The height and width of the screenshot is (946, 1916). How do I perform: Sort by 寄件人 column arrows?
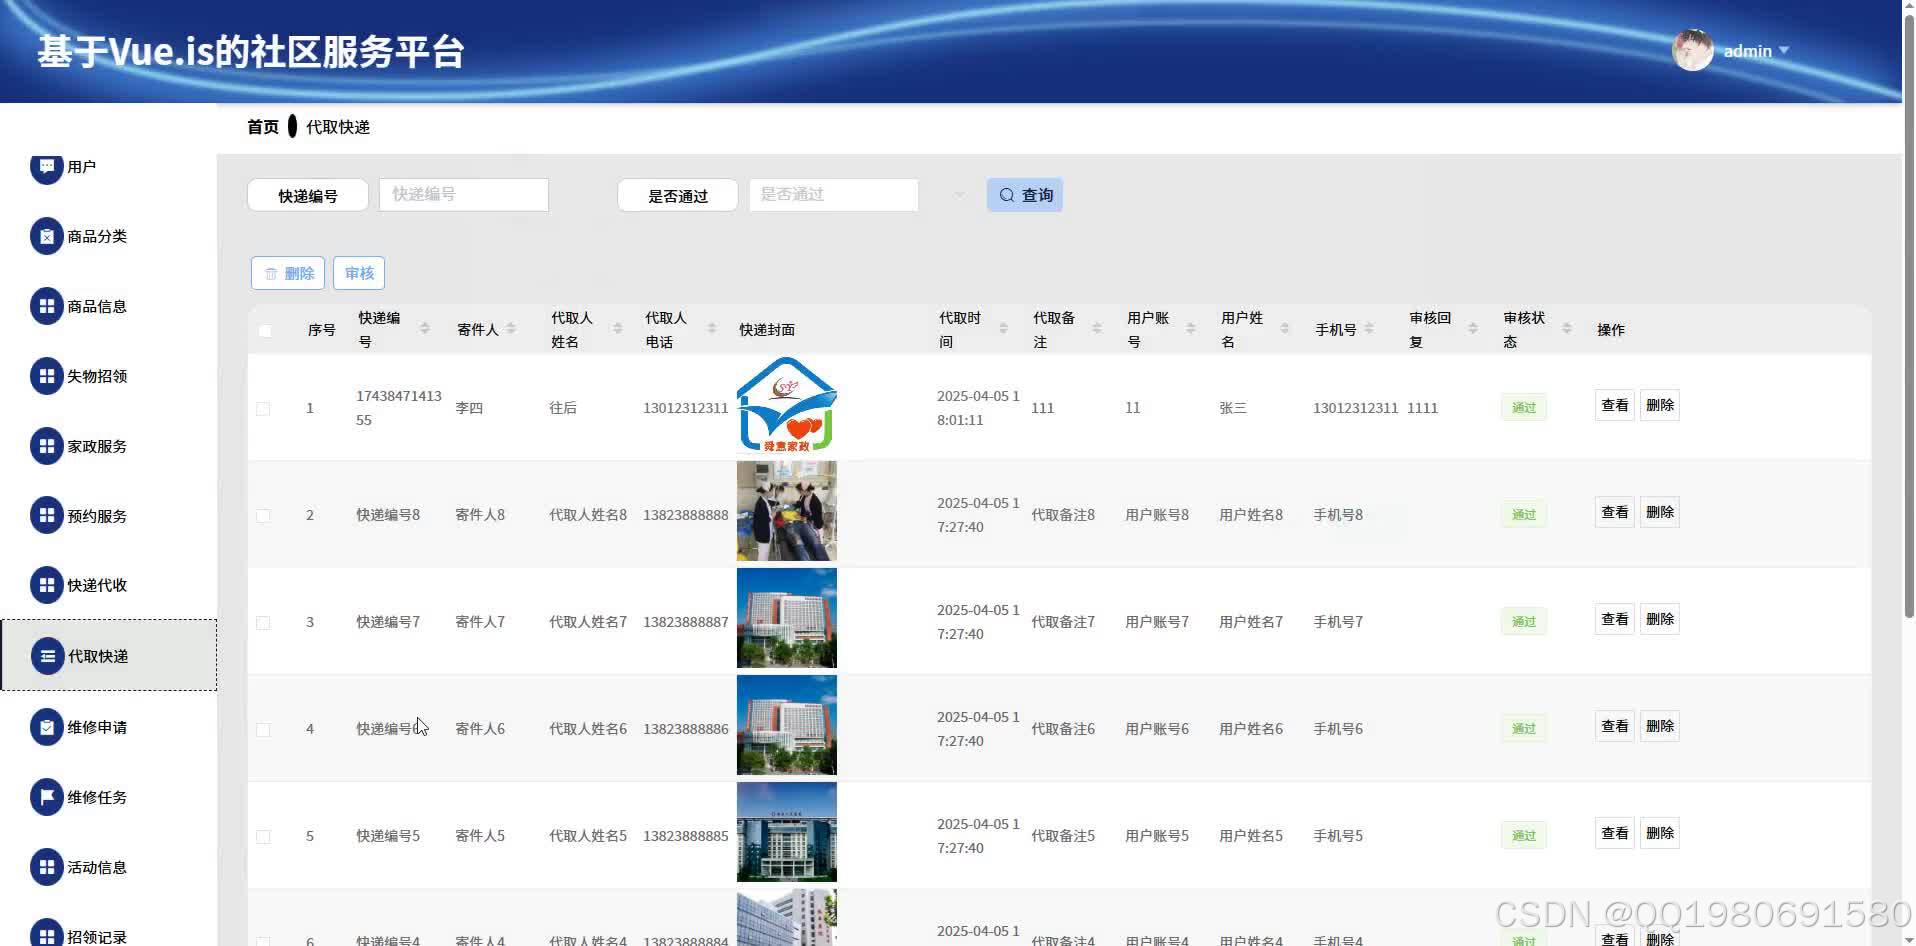pyautogui.click(x=511, y=328)
